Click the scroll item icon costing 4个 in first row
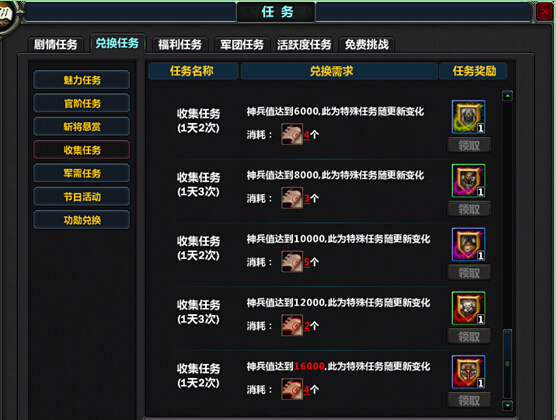Image resolution: width=556 pixels, height=420 pixels. coord(292,134)
